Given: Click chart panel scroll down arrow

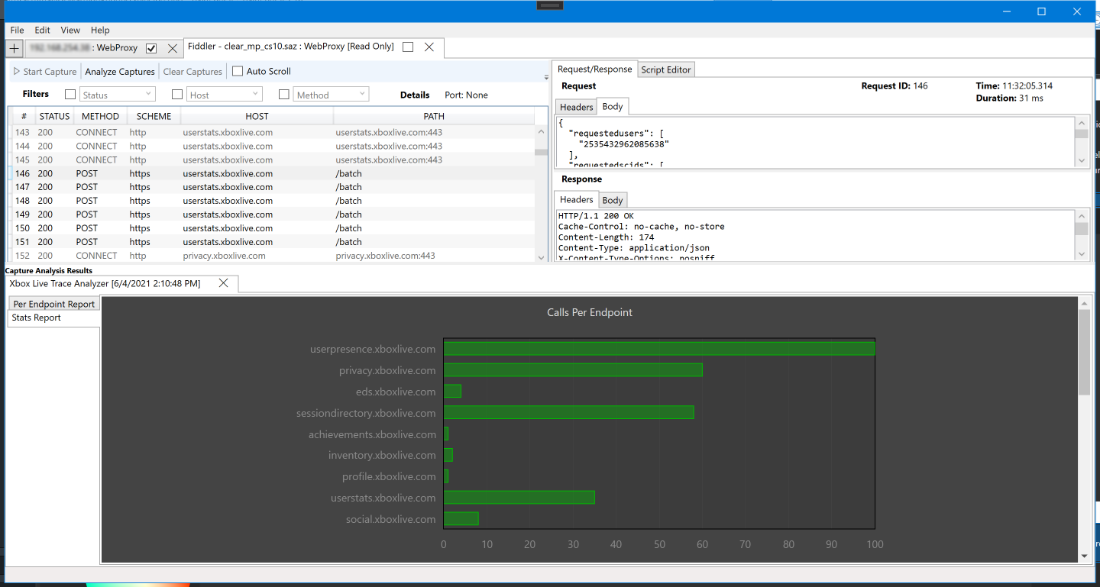Looking at the screenshot, I should [x=1085, y=556].
